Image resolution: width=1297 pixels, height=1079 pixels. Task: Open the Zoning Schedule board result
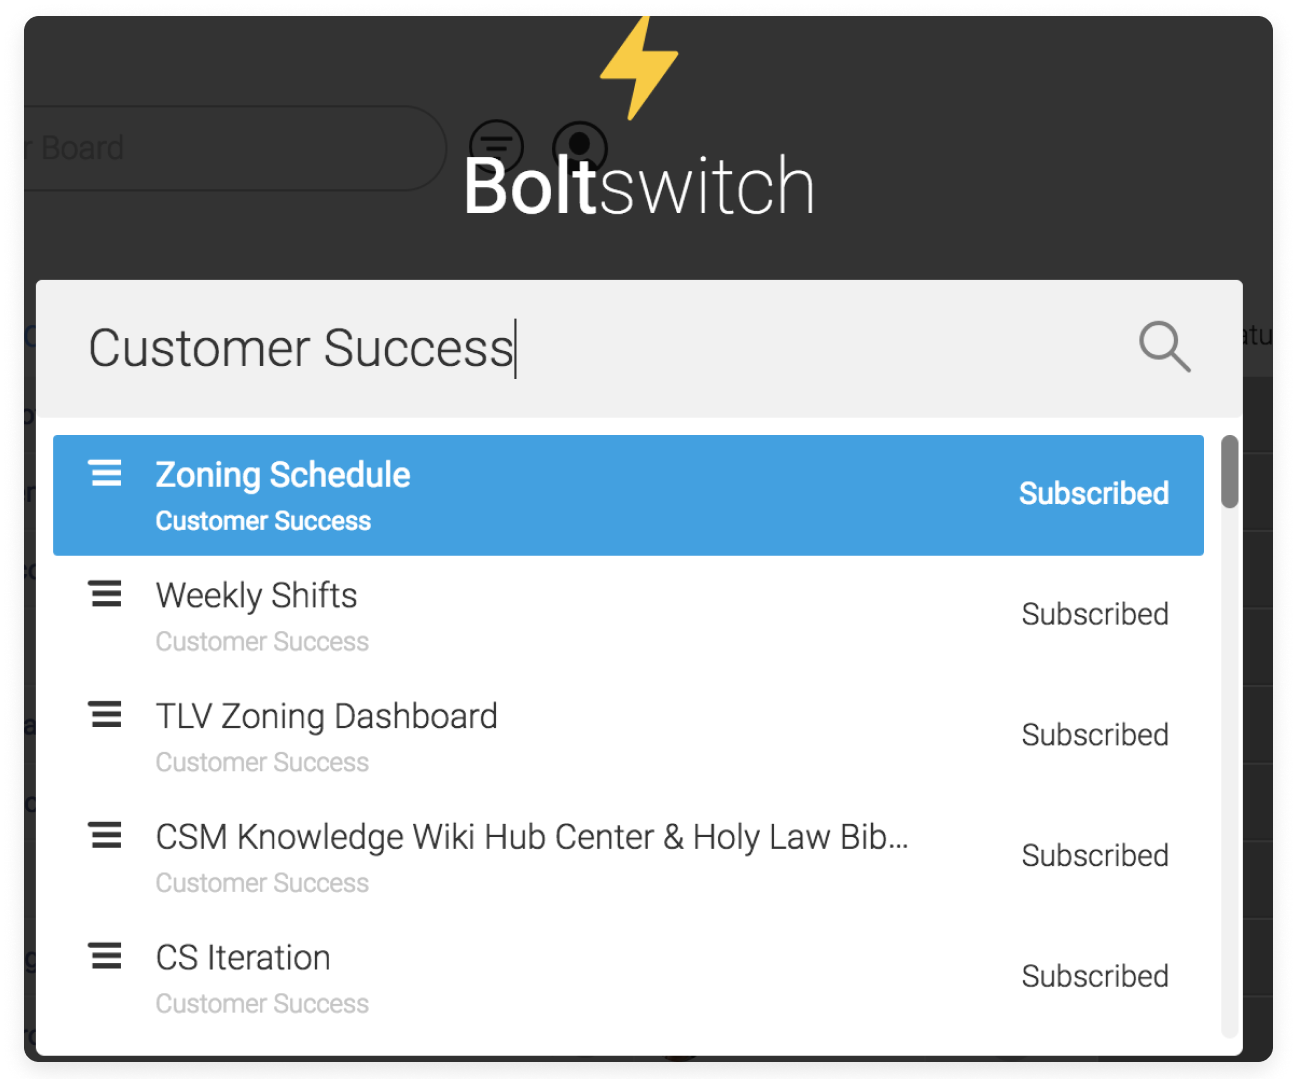pos(628,495)
